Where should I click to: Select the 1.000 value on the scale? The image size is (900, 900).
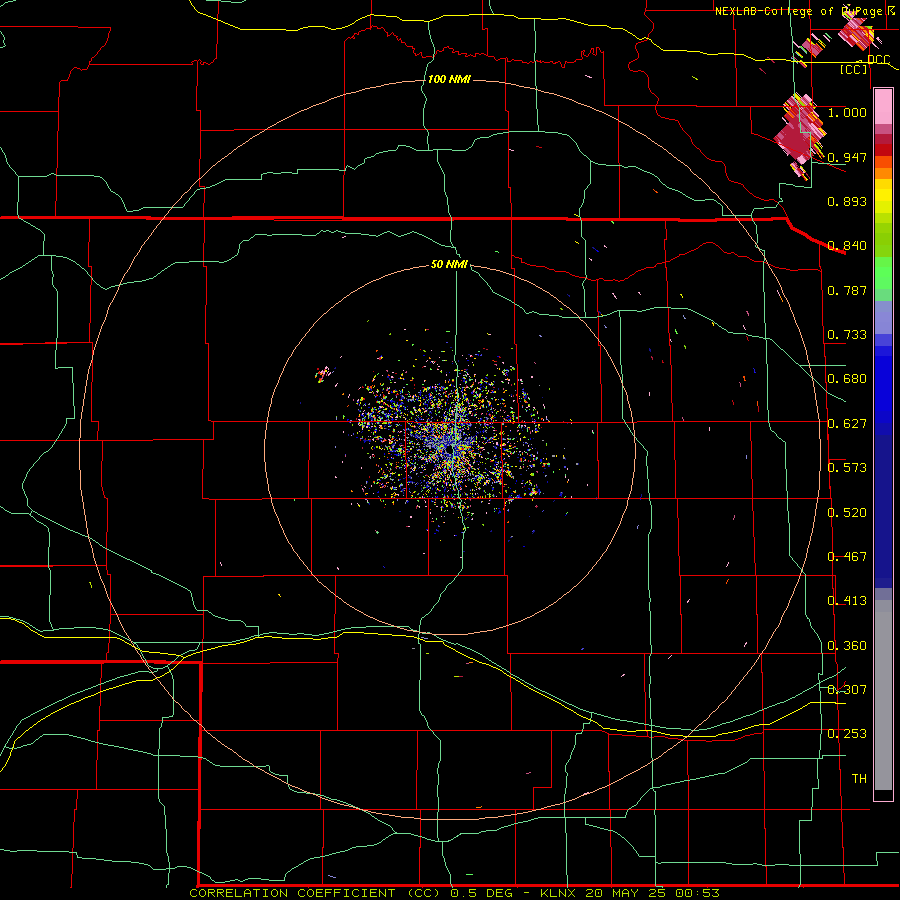pos(847,112)
